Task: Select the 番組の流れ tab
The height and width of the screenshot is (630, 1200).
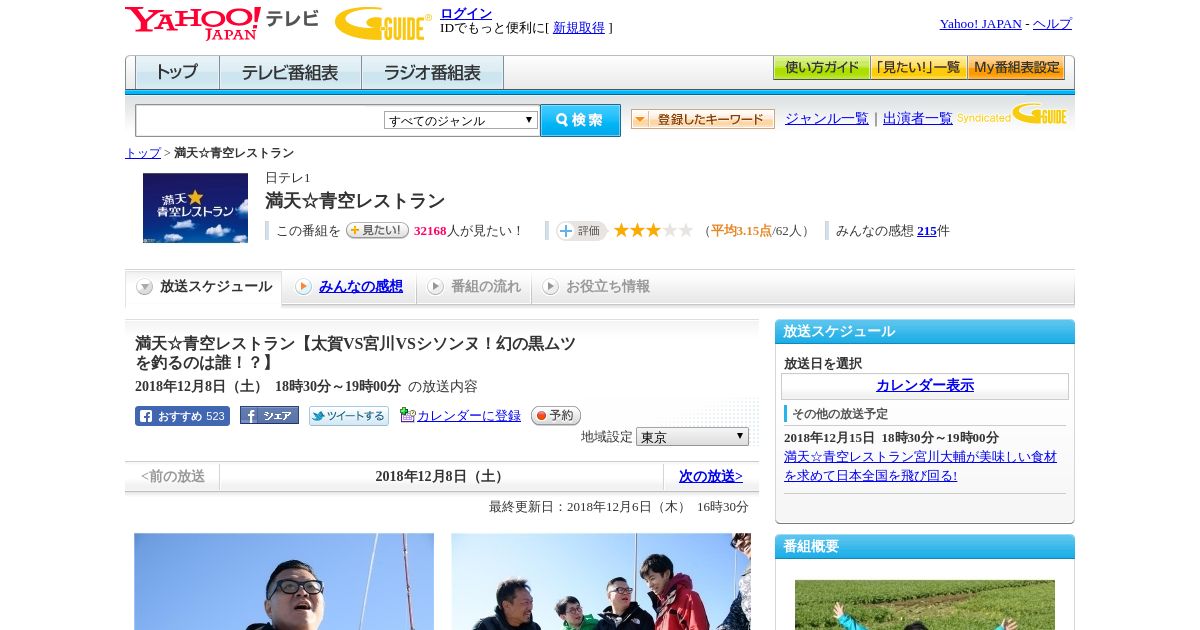Action: (474, 287)
